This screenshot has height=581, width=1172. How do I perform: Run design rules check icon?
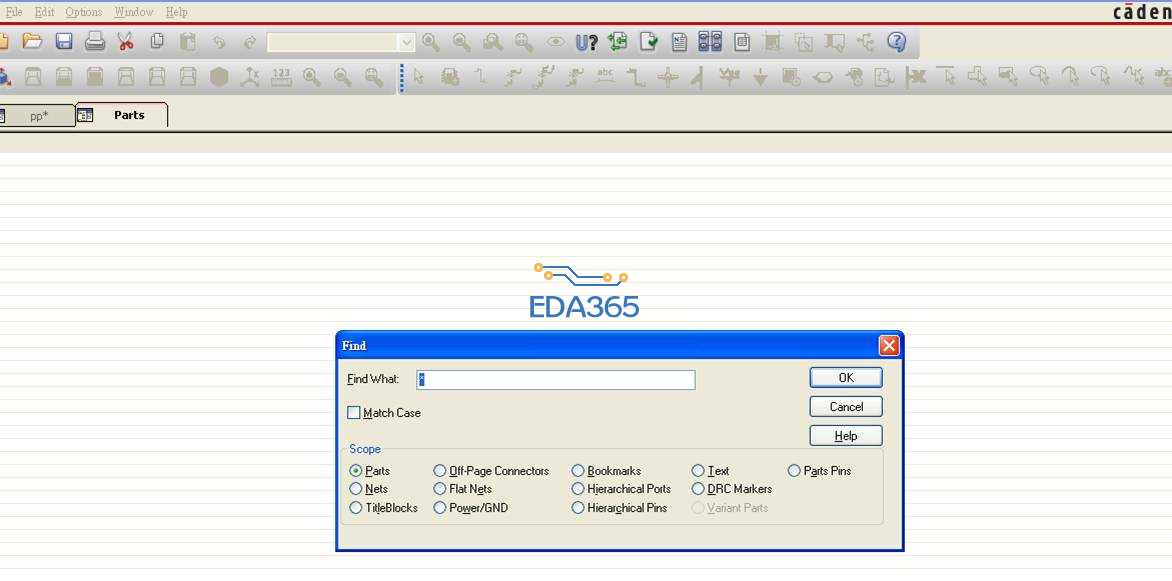pos(648,41)
